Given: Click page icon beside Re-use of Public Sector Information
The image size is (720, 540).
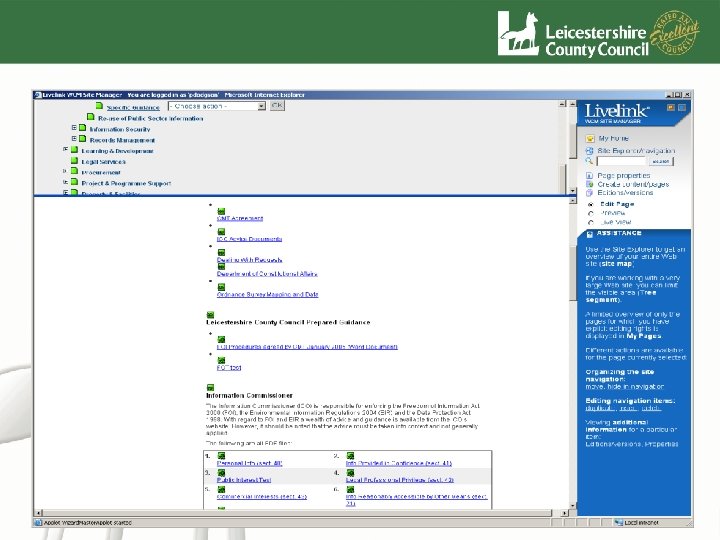Looking at the screenshot, I should pyautogui.click(x=90, y=117).
